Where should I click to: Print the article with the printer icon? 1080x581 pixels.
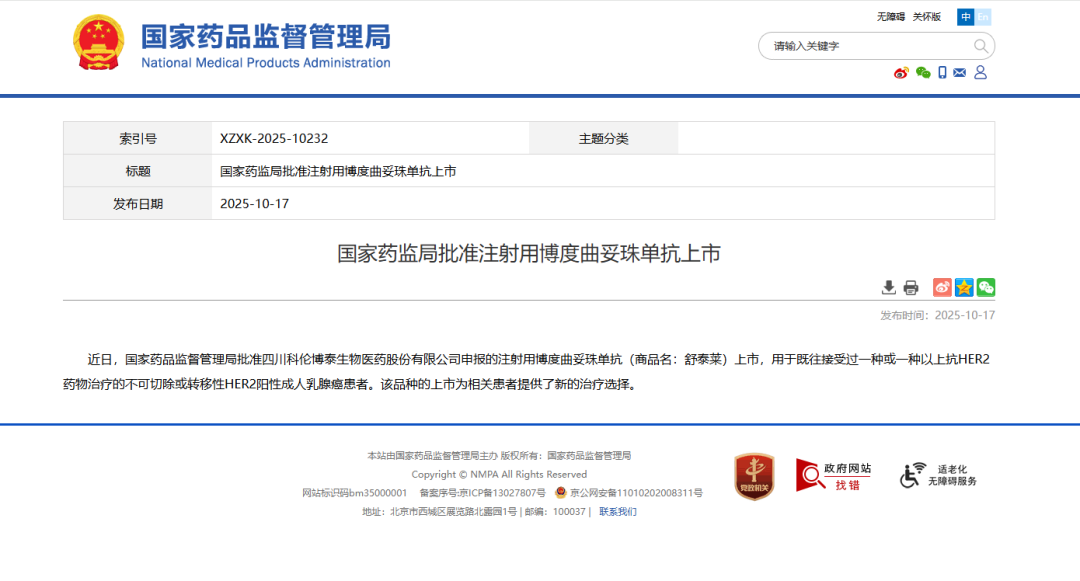(x=911, y=288)
